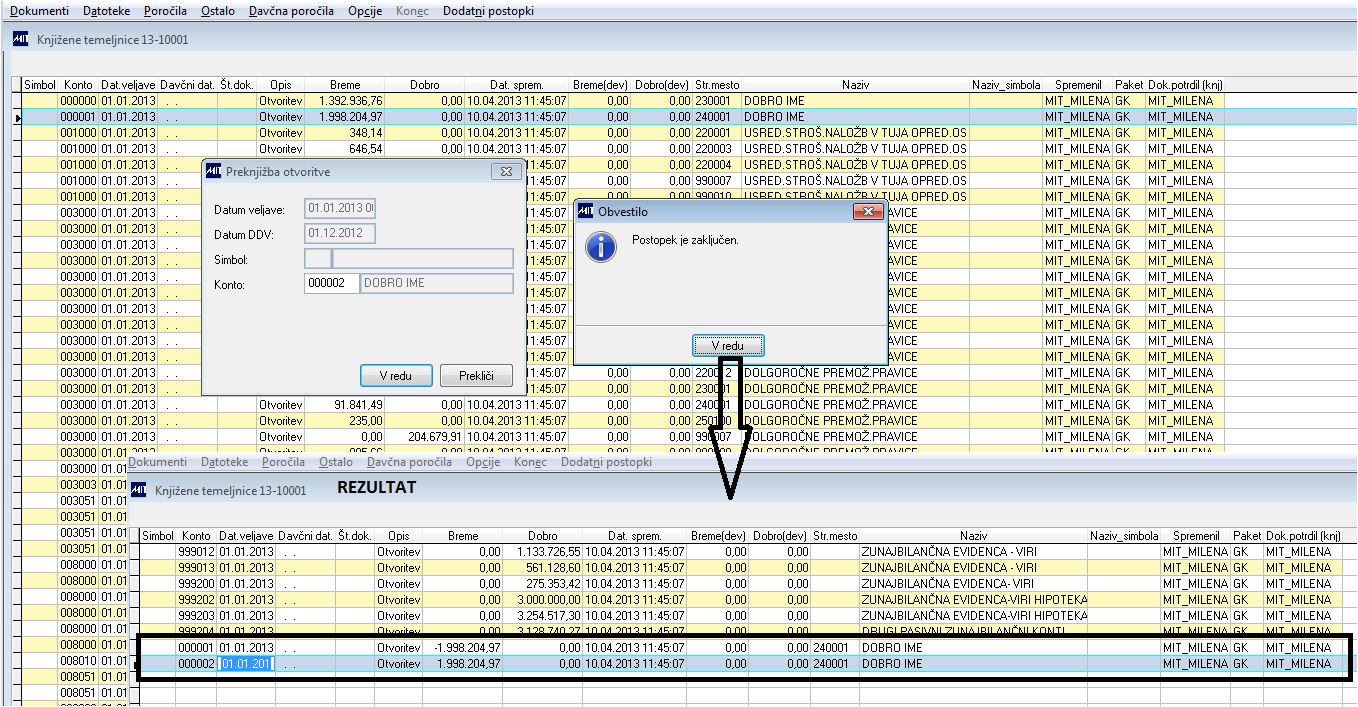Viewport: 1358px width, 707px height.
Task: Click Prekliči to cancel the preknjižba
Action: click(476, 376)
